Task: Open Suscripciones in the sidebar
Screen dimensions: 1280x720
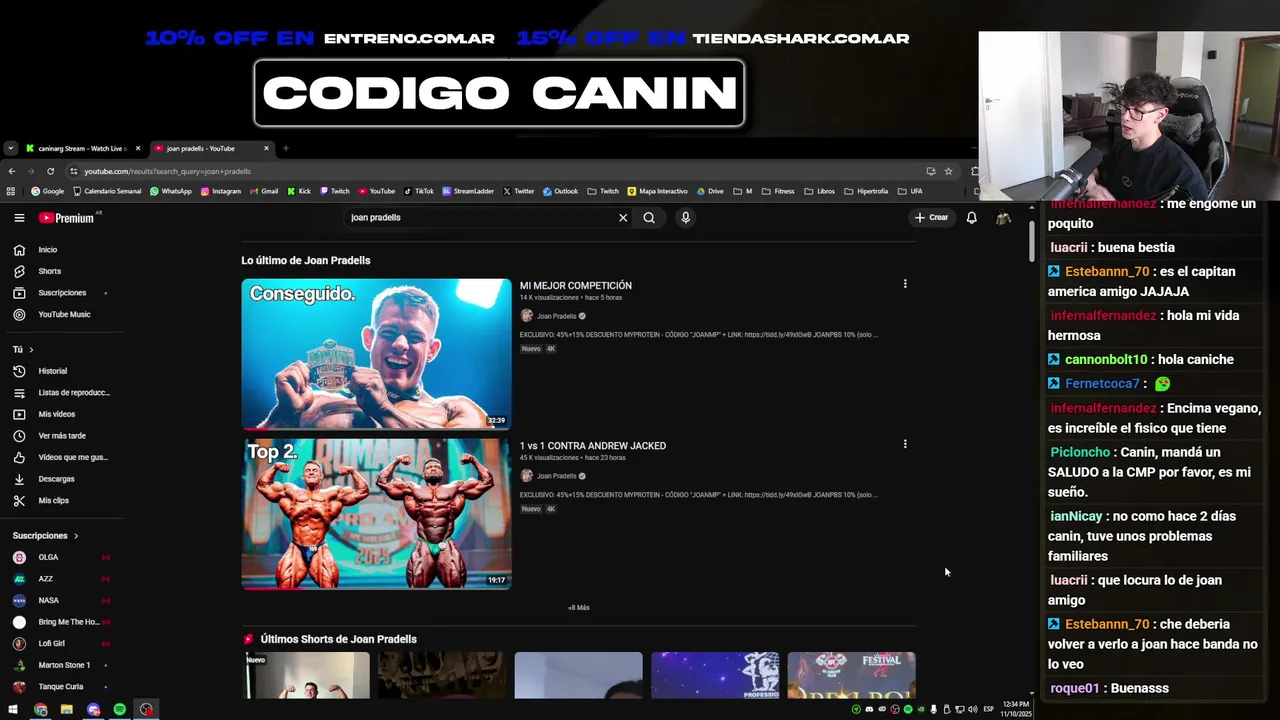Action: point(62,293)
